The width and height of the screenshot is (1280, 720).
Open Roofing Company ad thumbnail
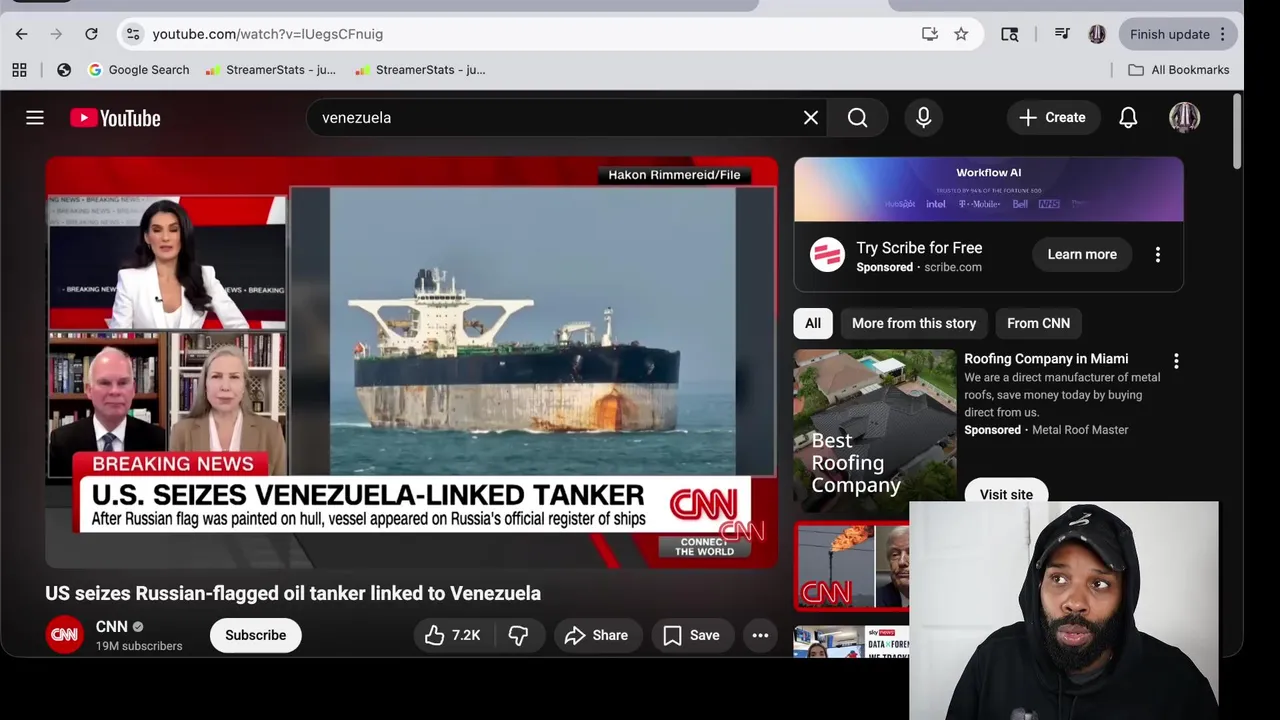[875, 432]
